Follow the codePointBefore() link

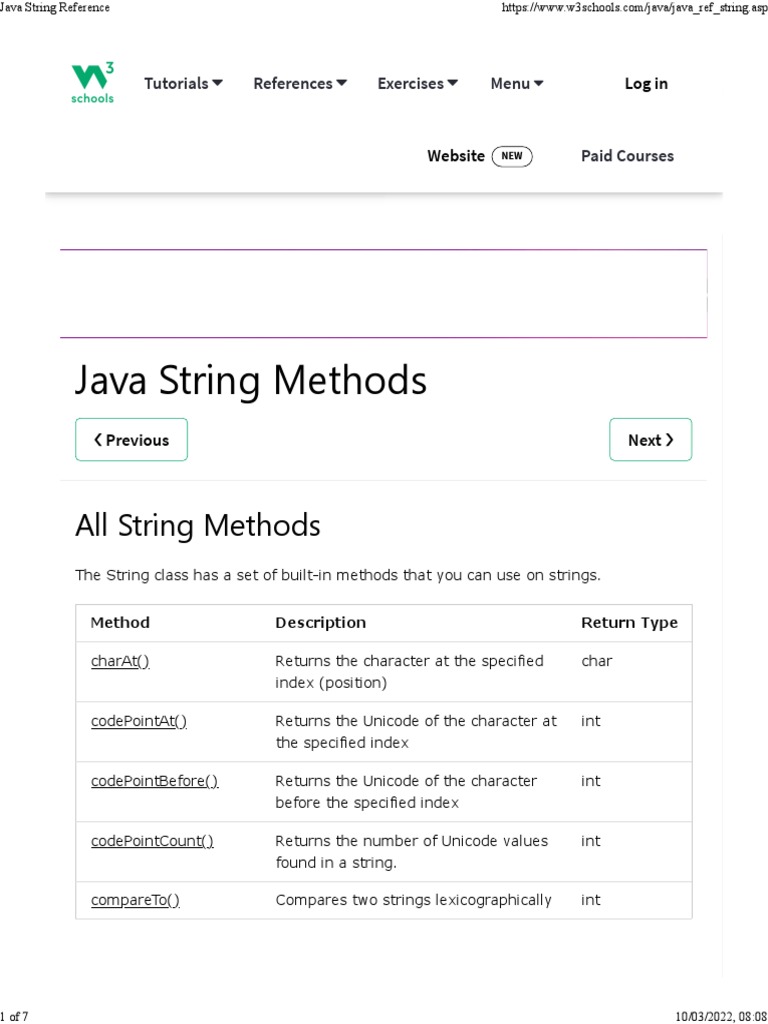pyautogui.click(x=154, y=781)
